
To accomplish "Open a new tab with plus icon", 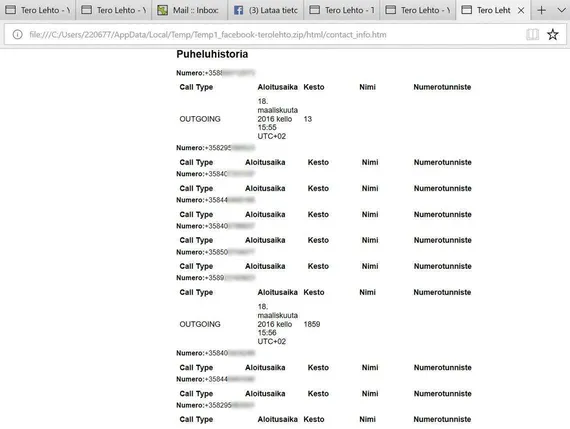I will pos(541,10).
